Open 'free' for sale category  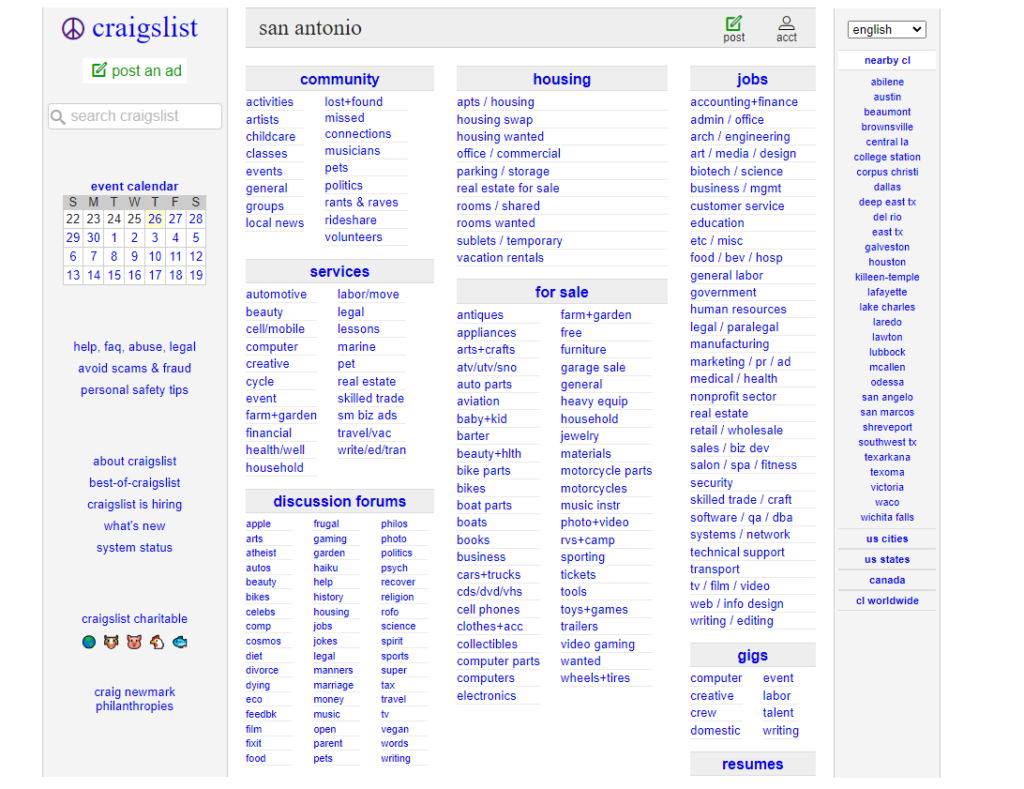[x=571, y=332]
